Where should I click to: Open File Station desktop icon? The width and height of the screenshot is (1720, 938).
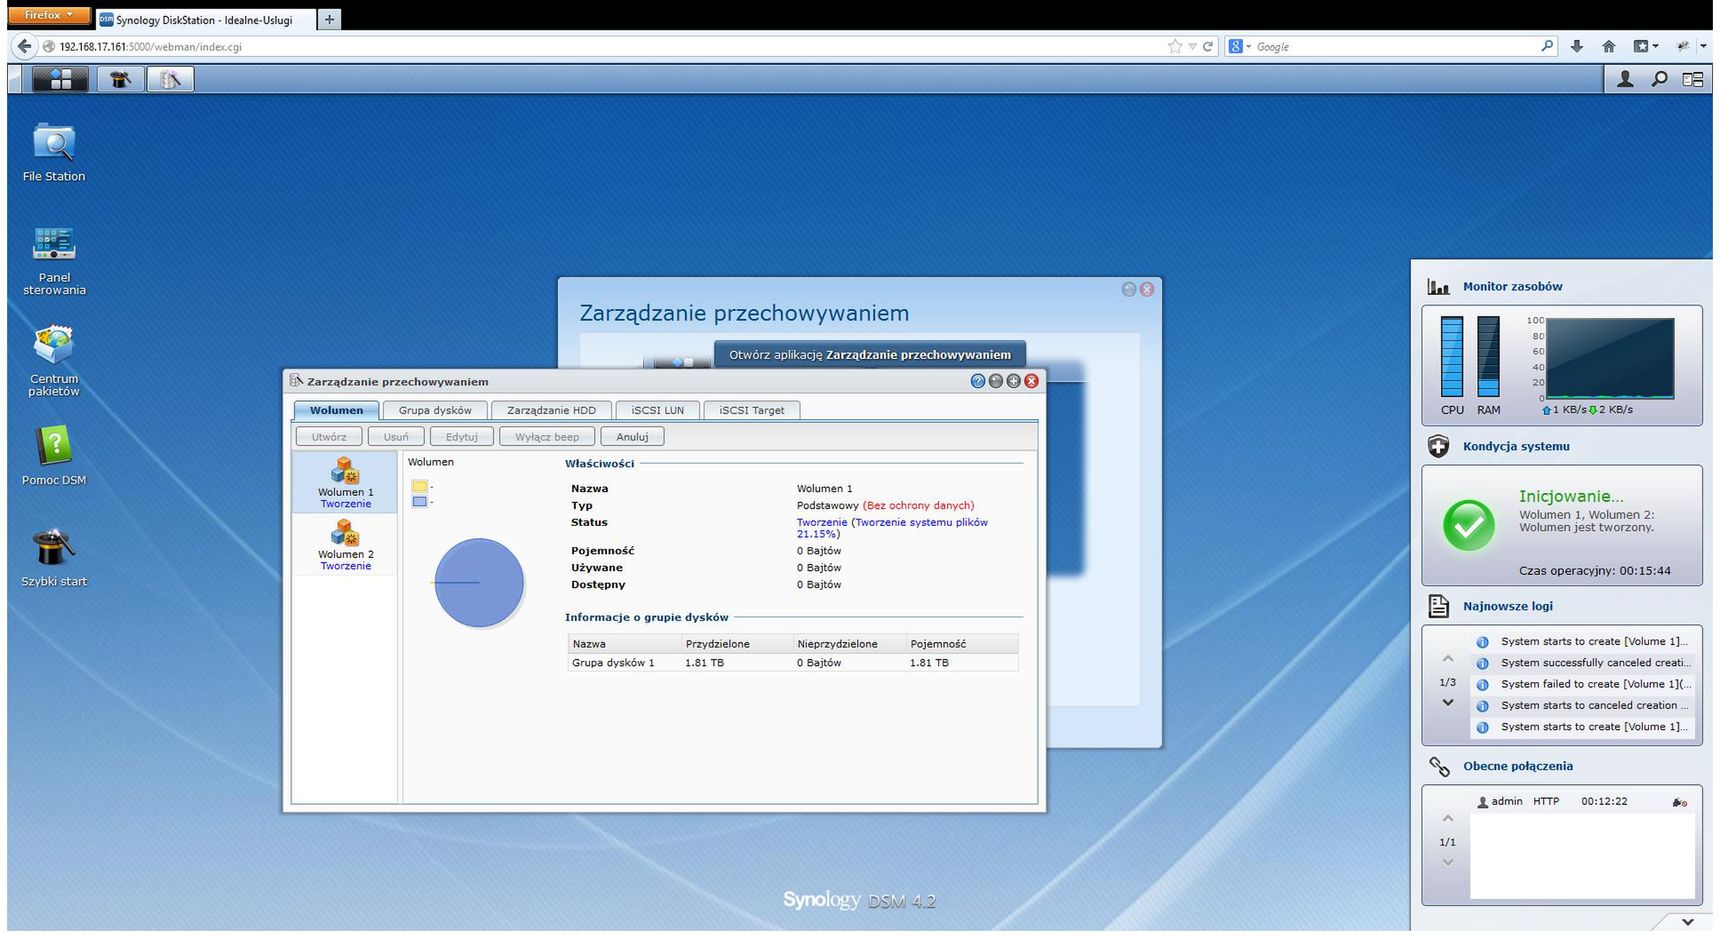coord(53,152)
